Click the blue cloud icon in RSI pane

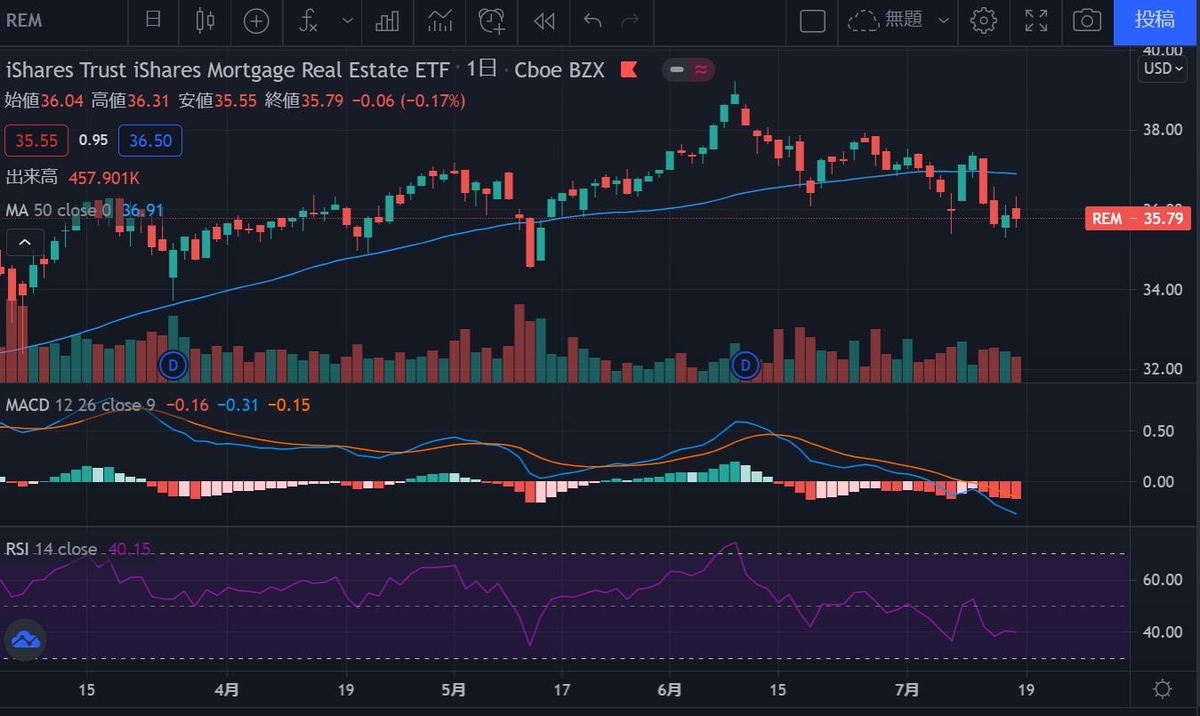[x=26, y=640]
